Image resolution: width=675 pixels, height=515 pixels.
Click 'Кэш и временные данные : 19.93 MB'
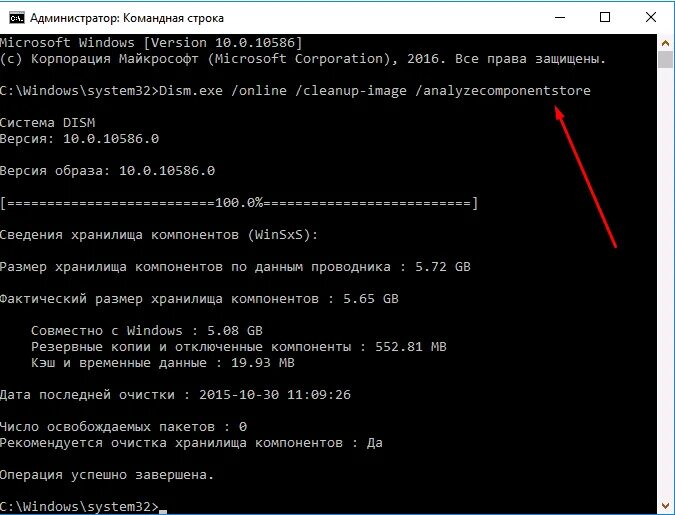[x=163, y=363]
